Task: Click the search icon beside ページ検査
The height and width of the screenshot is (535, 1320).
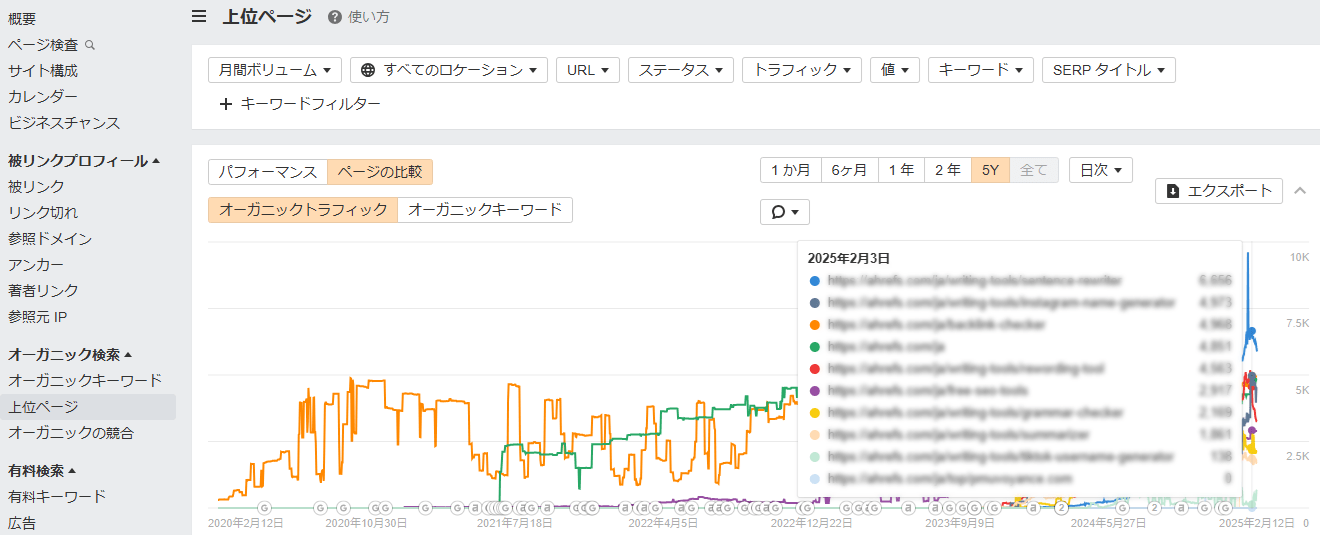Action: click(x=91, y=45)
